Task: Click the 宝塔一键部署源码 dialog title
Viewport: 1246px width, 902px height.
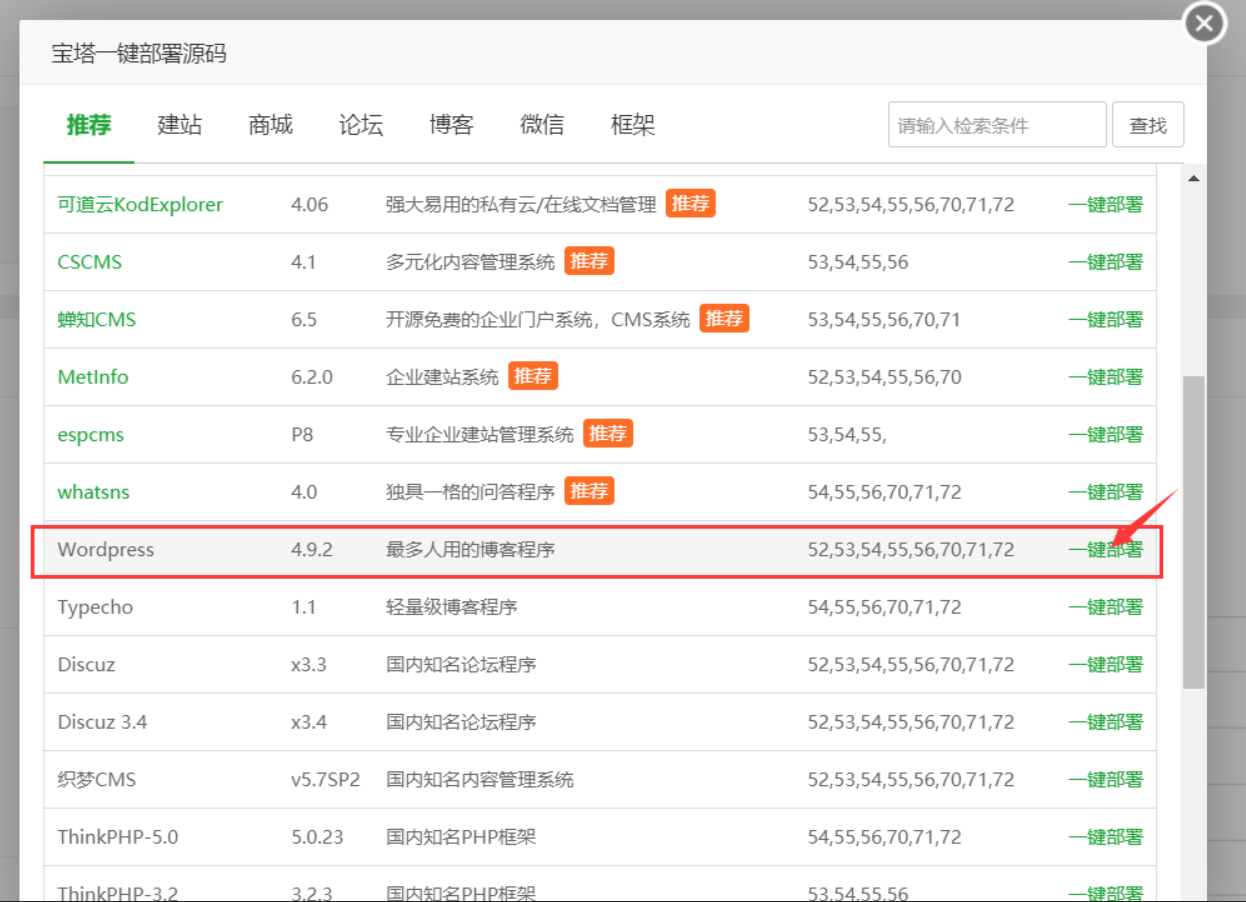Action: click(x=139, y=54)
